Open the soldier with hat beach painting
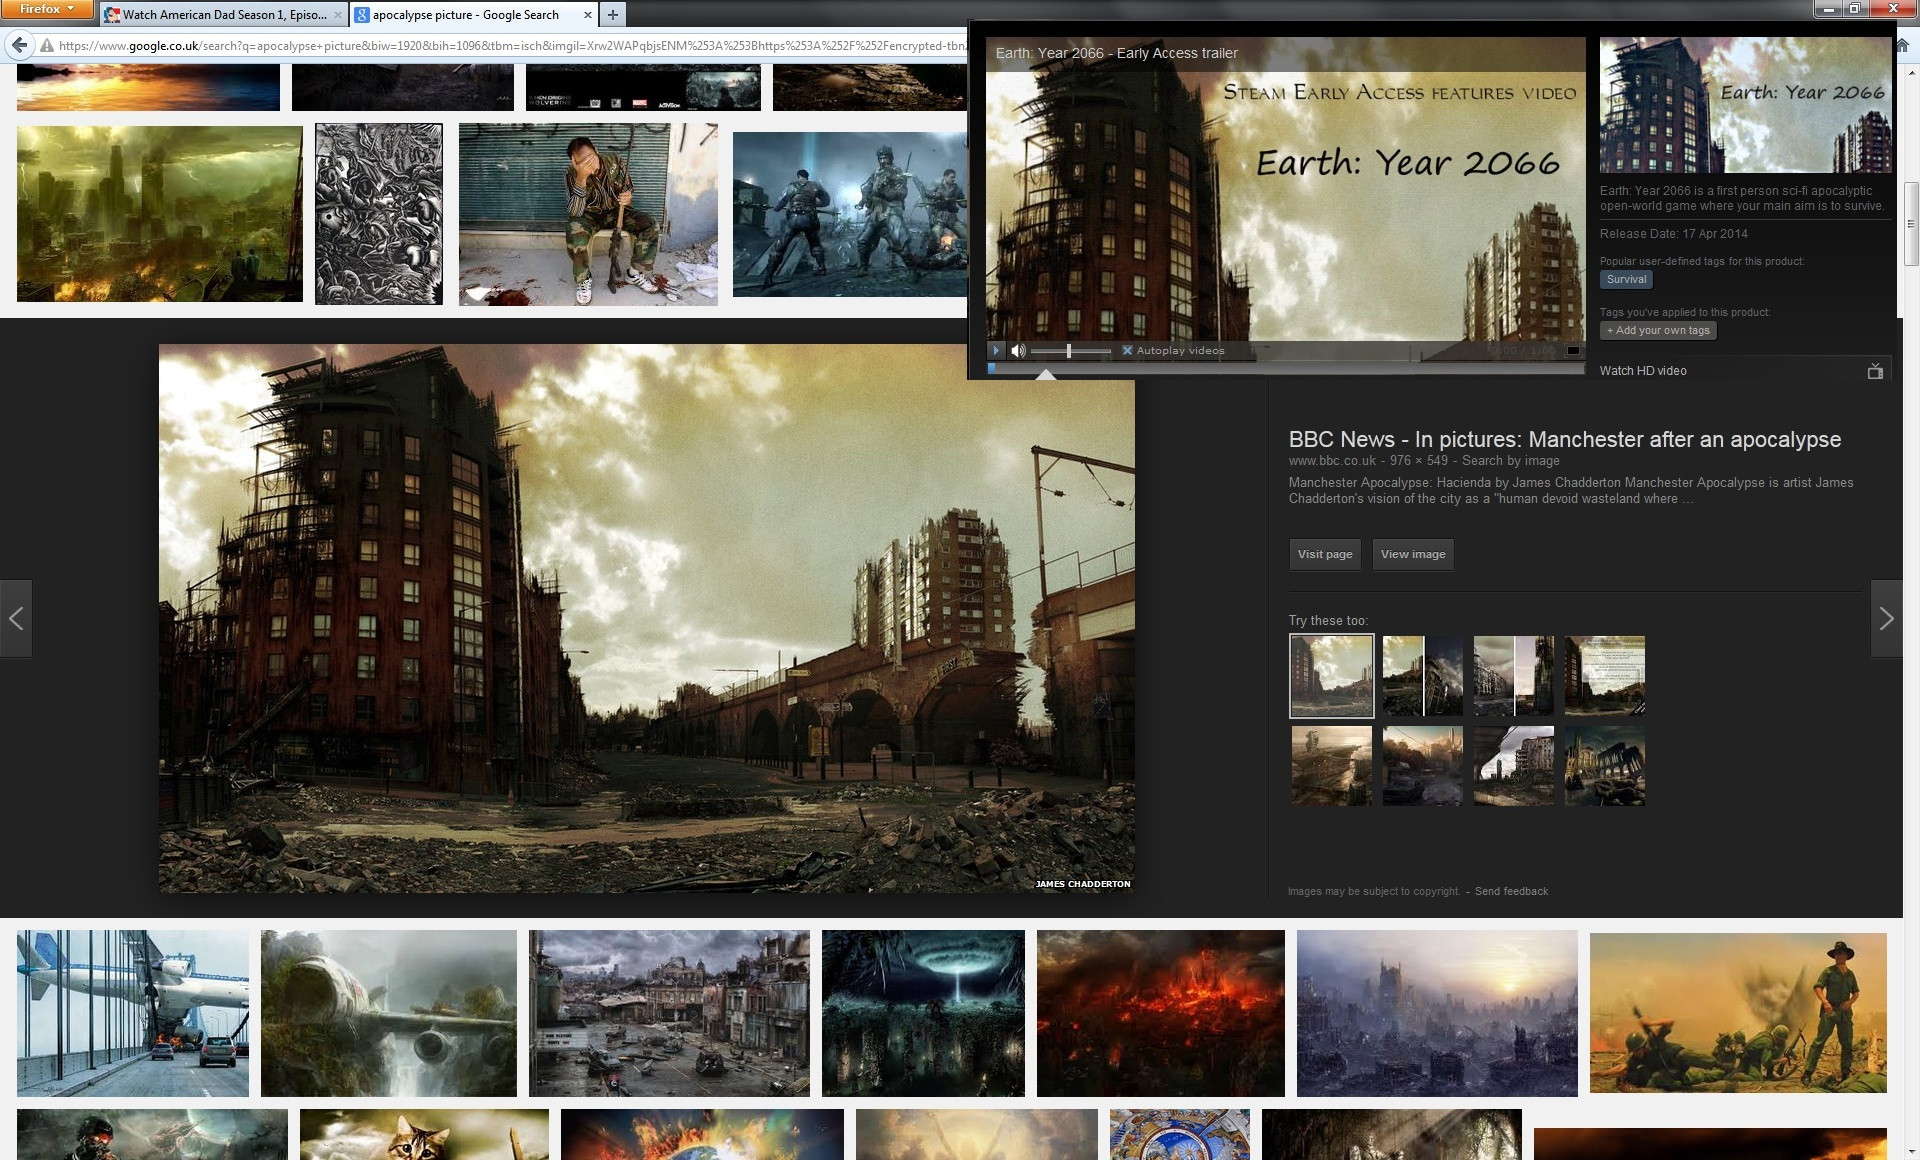This screenshot has width=1920, height=1160. click(x=1738, y=1013)
